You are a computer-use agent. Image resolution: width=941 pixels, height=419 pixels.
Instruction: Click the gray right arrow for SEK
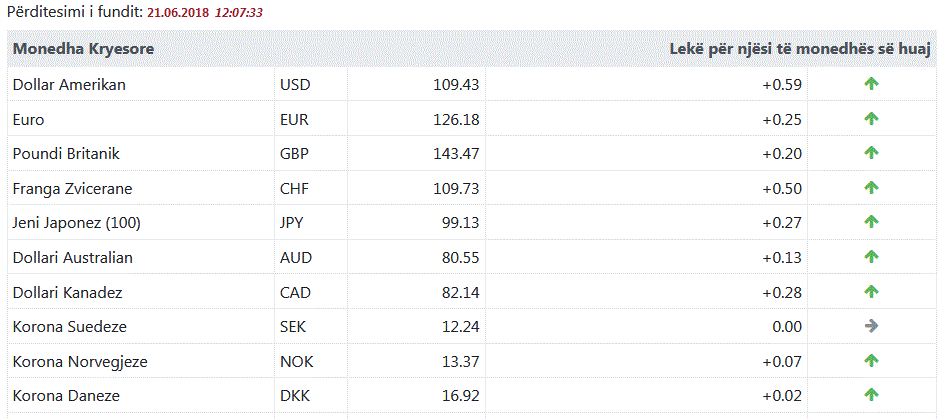pyautogui.click(x=871, y=326)
